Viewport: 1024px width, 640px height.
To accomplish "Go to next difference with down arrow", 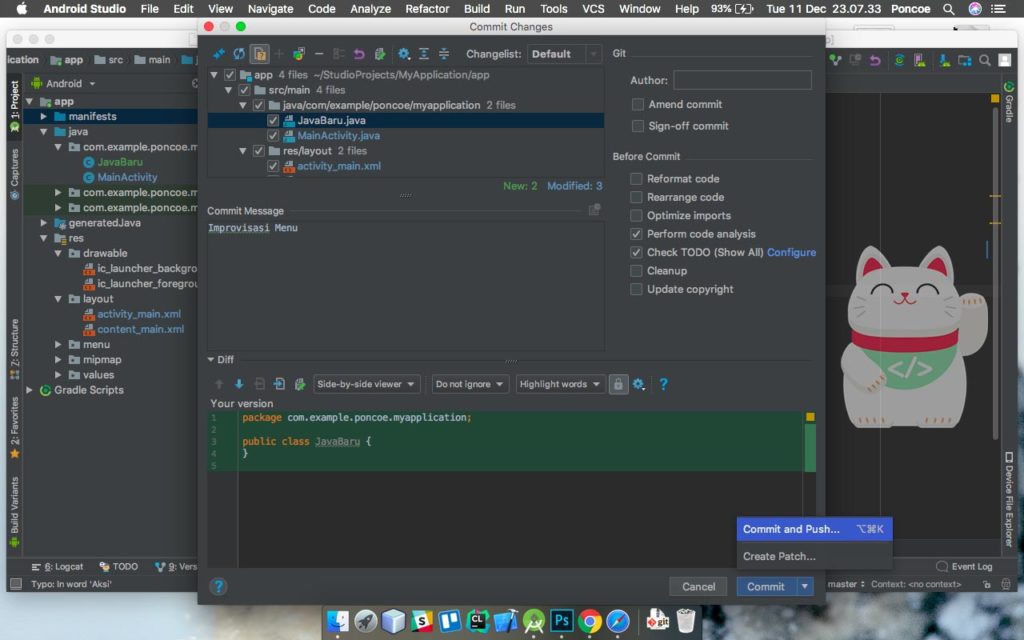I will tap(239, 384).
